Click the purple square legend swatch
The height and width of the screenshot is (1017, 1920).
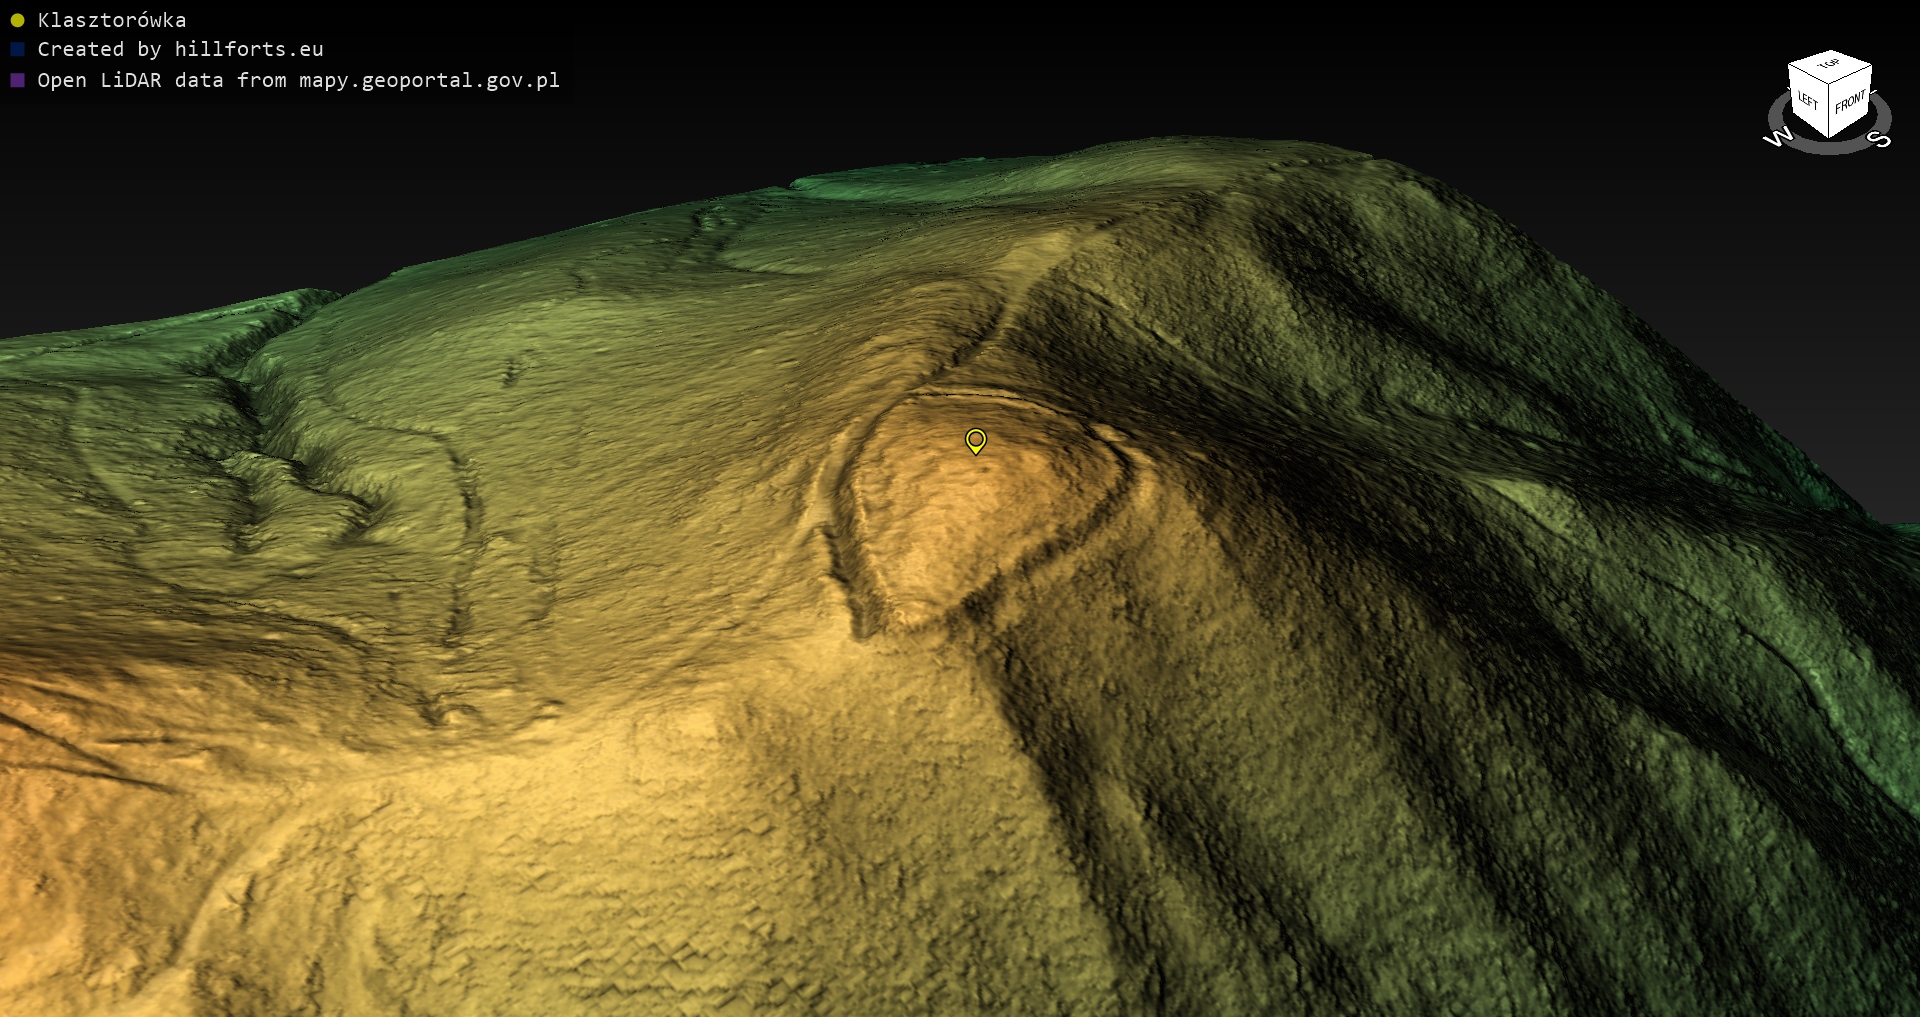(x=17, y=80)
